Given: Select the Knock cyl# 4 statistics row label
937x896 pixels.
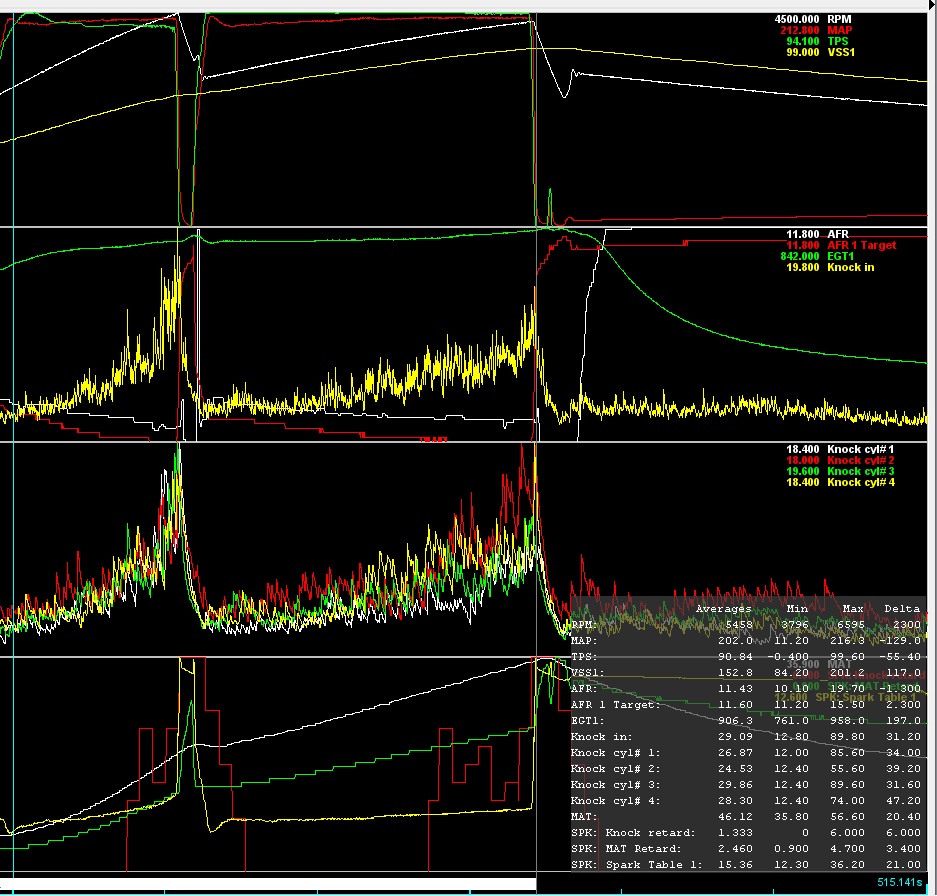Looking at the screenshot, I should (616, 800).
